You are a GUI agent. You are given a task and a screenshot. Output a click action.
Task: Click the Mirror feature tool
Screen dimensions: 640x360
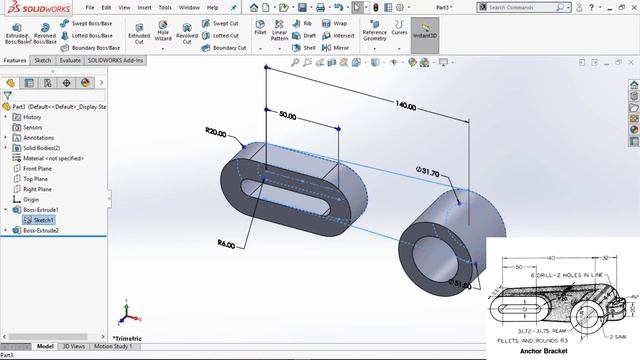336,48
